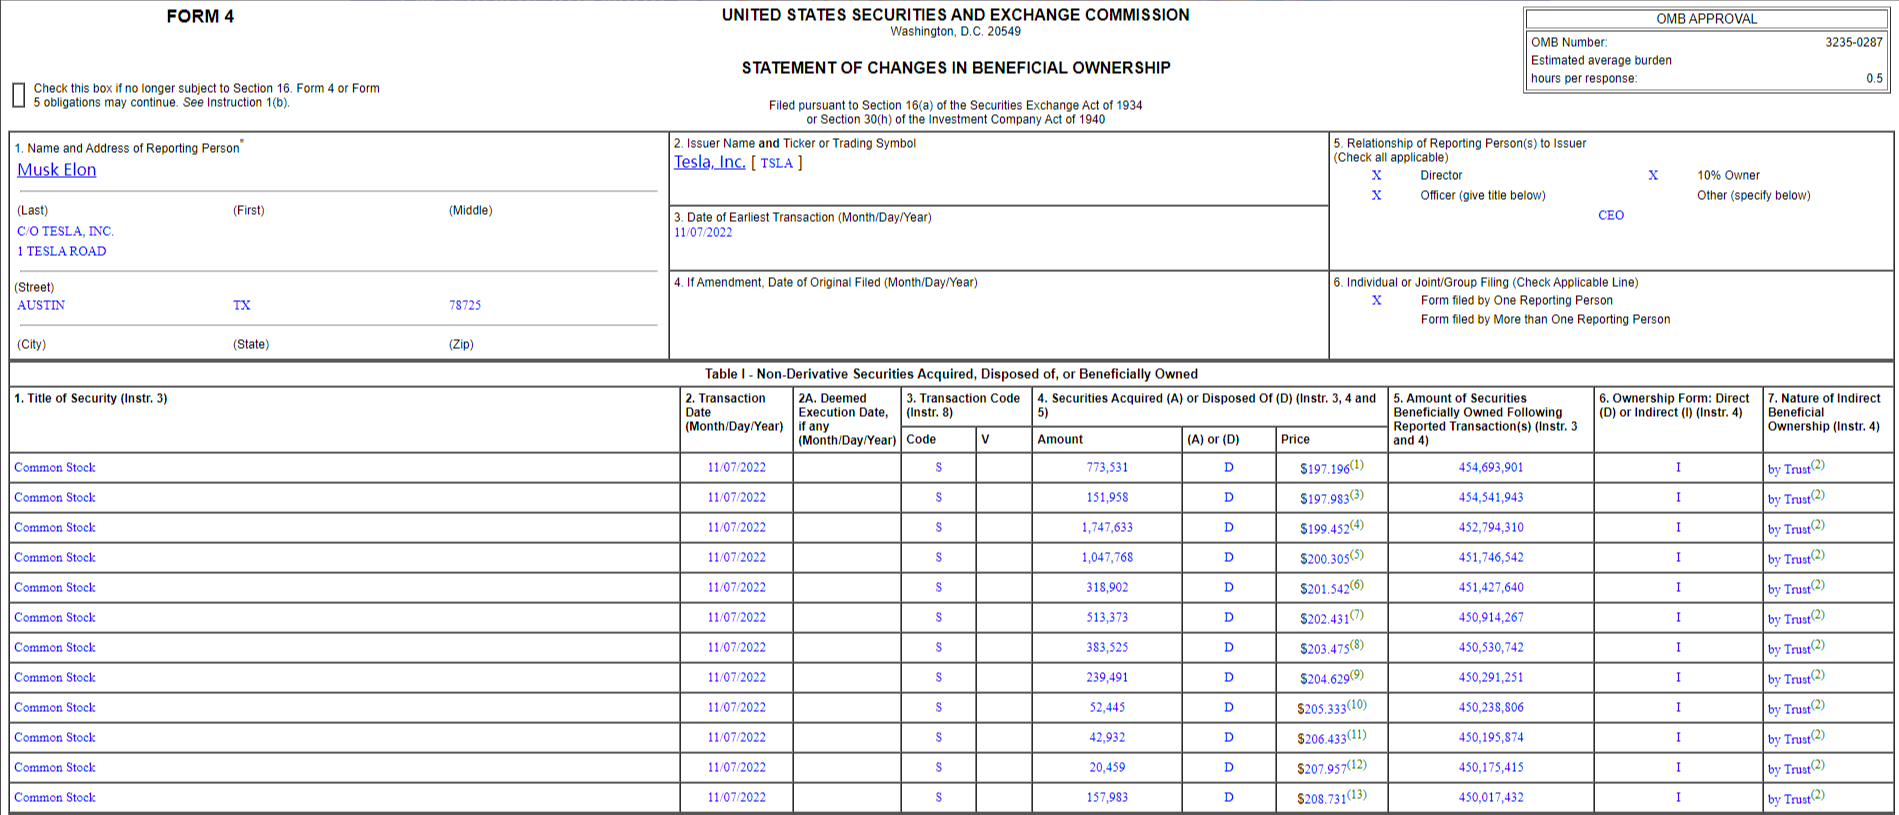The image size is (1899, 815).
Task: Open footnote (5) next to price $200.305
Action: [x=1356, y=555]
